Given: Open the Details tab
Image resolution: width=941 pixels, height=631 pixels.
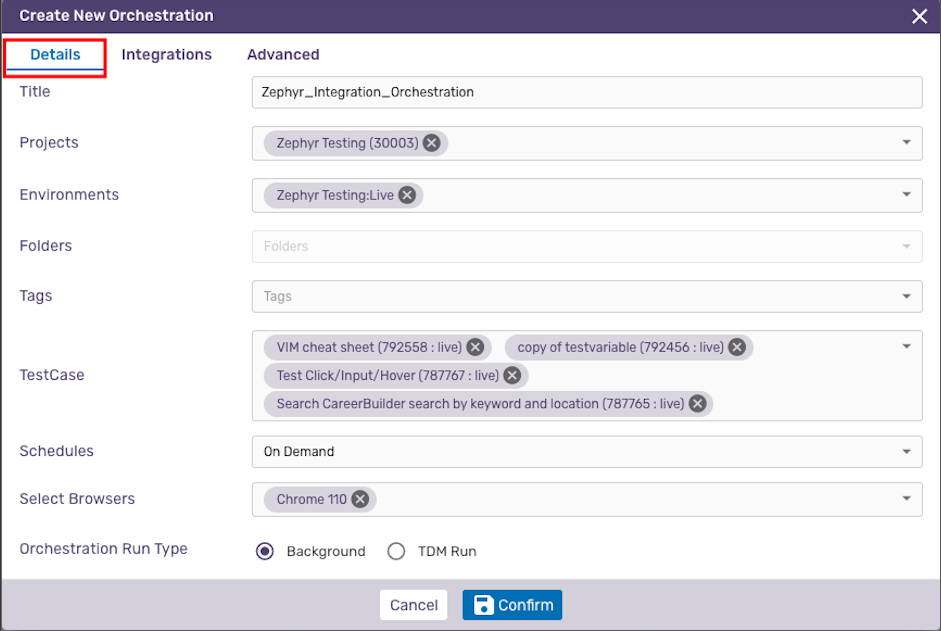Looking at the screenshot, I should 55,55.
